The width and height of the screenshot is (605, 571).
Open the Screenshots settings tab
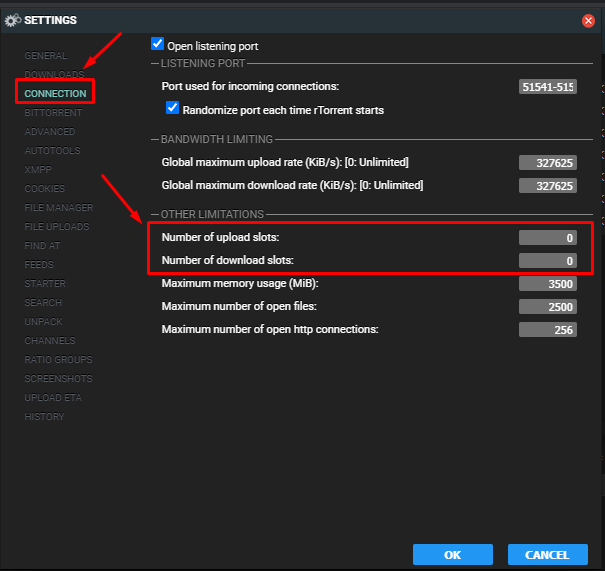58,378
